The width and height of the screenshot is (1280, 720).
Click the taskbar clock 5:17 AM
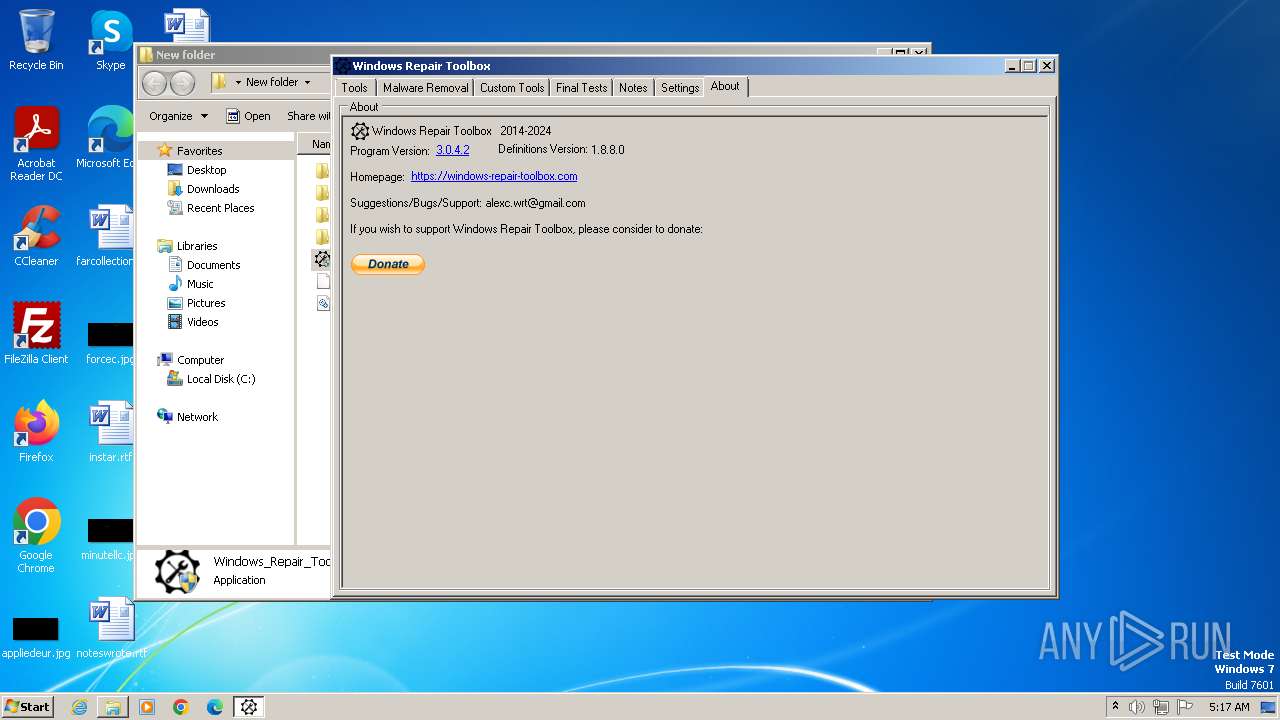click(x=1229, y=707)
